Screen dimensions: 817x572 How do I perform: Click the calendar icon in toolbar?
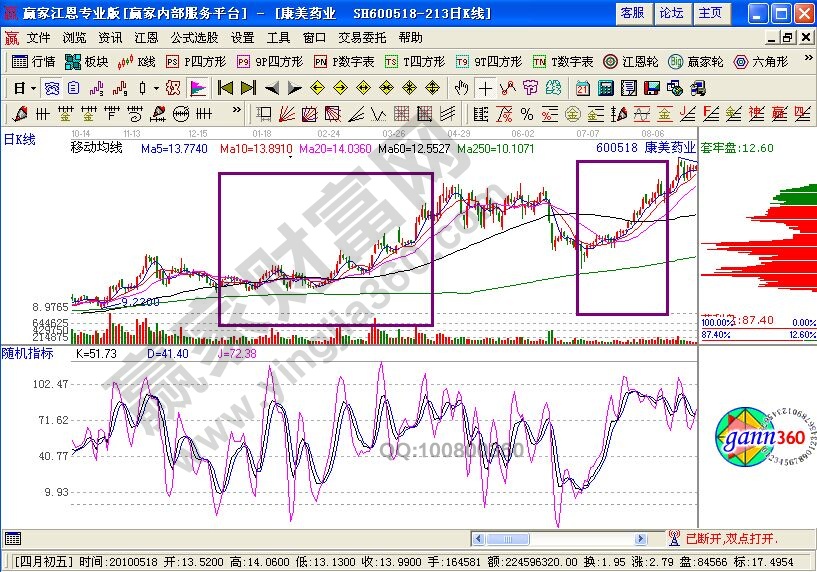point(583,87)
